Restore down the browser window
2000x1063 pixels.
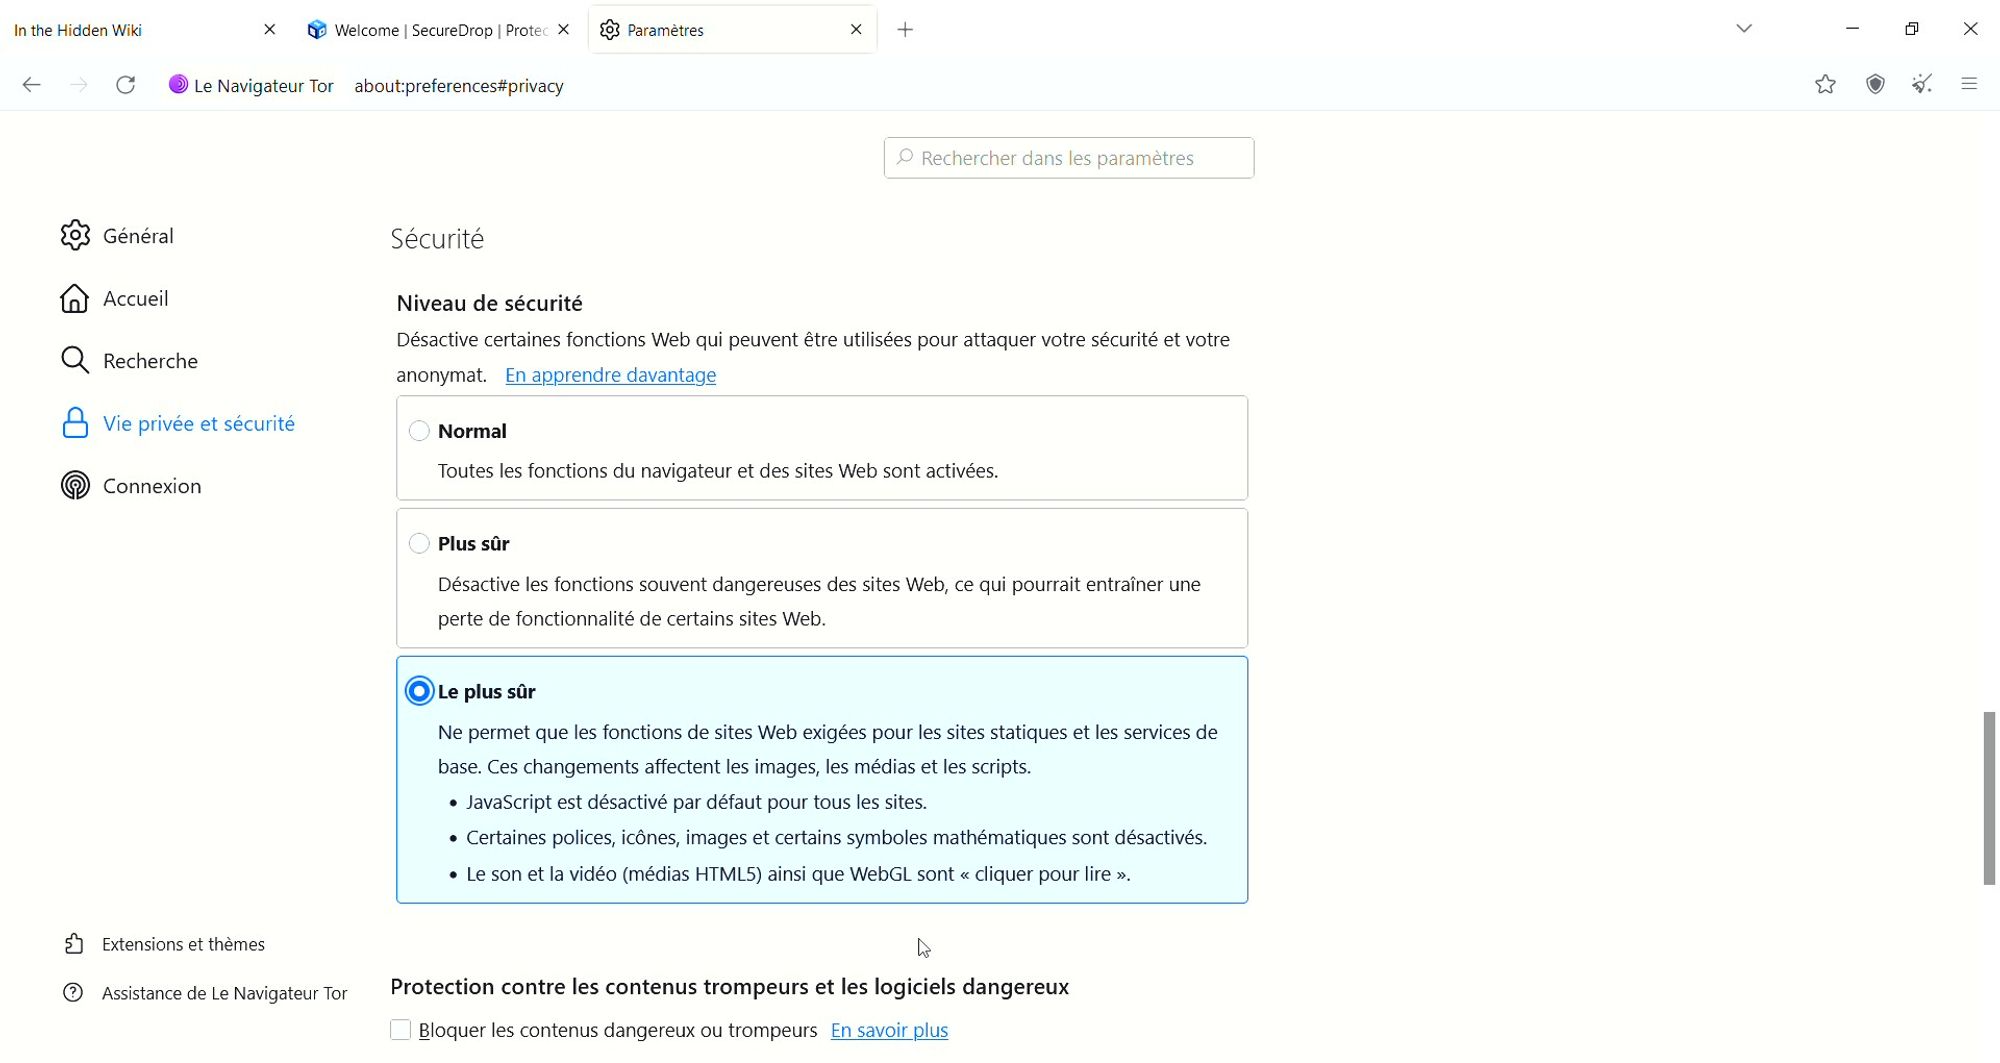pos(1912,29)
